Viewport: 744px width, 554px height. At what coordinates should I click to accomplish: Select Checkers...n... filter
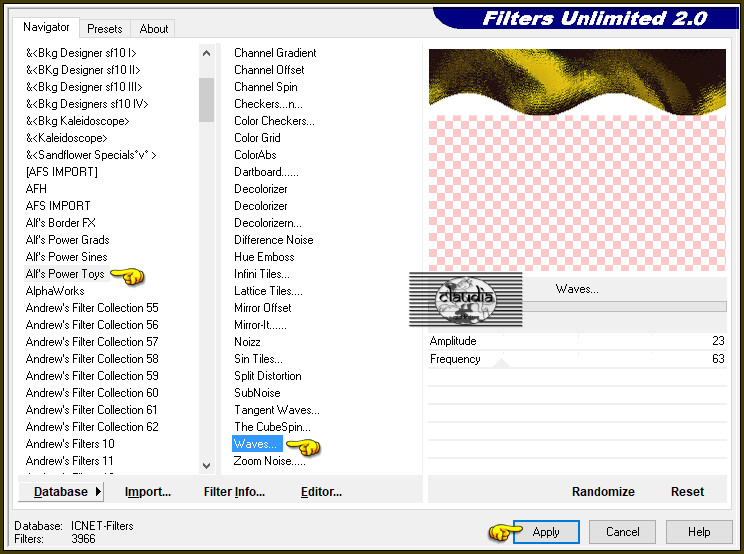tap(268, 103)
